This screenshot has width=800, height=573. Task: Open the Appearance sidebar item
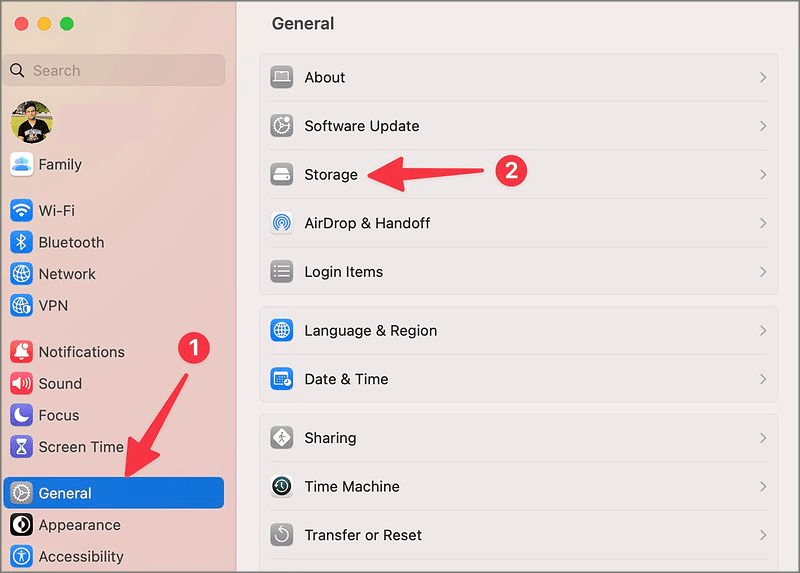[x=79, y=525]
